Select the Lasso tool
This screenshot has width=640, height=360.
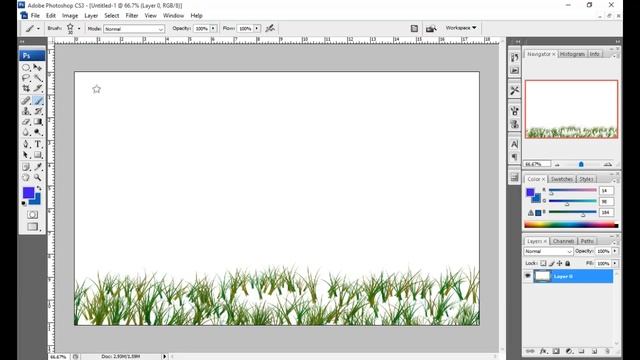(x=26, y=78)
